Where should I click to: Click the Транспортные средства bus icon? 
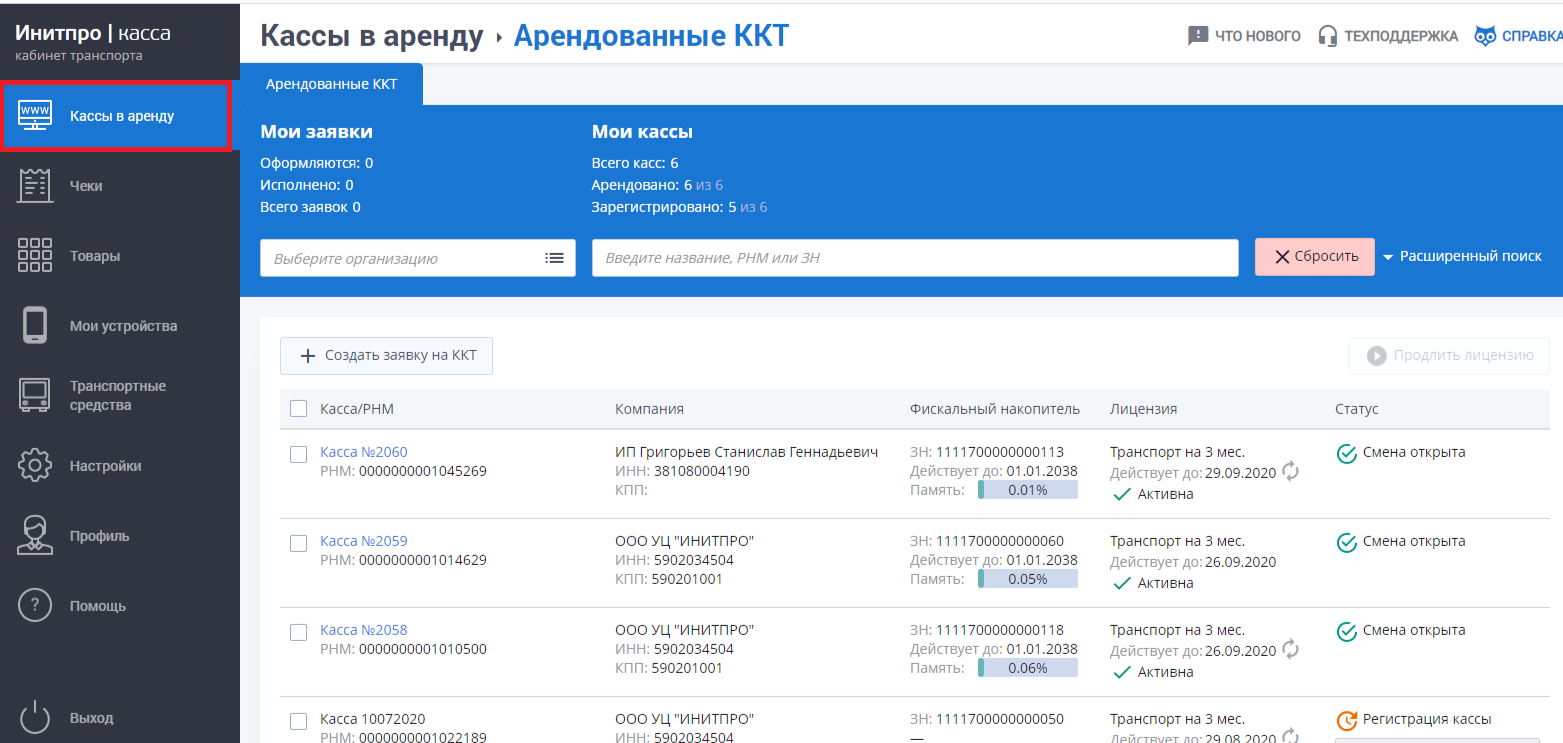coord(35,396)
